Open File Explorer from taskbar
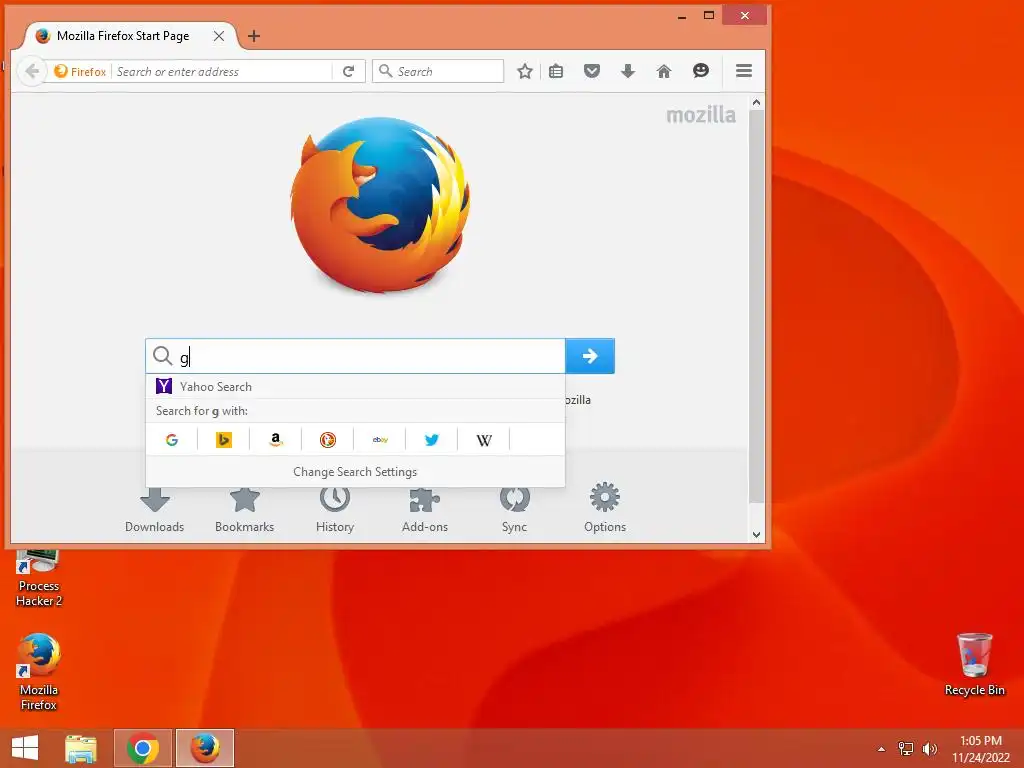Image resolution: width=1024 pixels, height=768 pixels. (x=81, y=748)
